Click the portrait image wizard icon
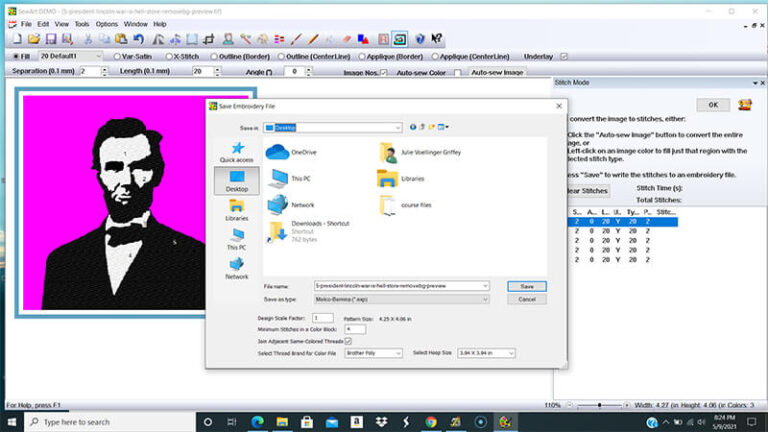This screenshot has height=432, width=768. [x=228, y=39]
